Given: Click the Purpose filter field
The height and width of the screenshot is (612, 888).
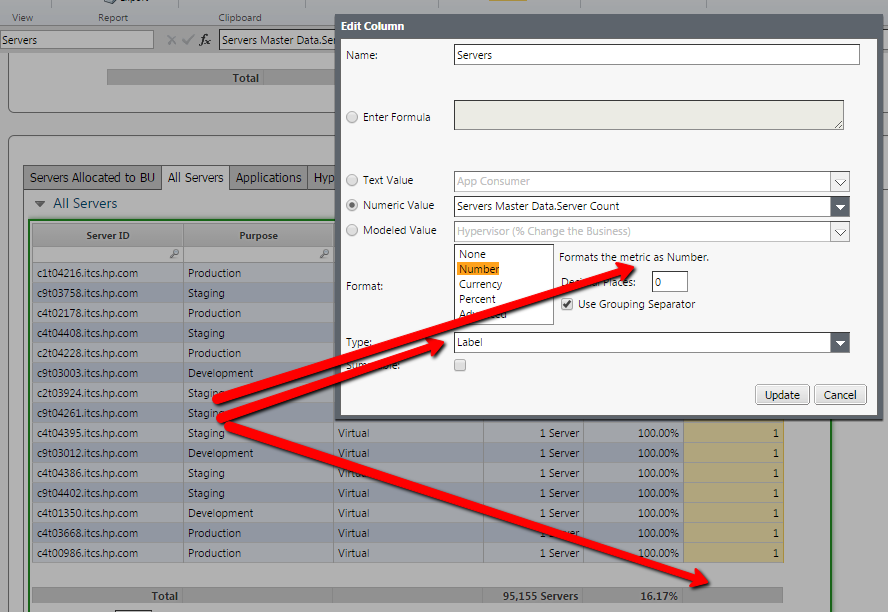Looking at the screenshot, I should (x=258, y=254).
